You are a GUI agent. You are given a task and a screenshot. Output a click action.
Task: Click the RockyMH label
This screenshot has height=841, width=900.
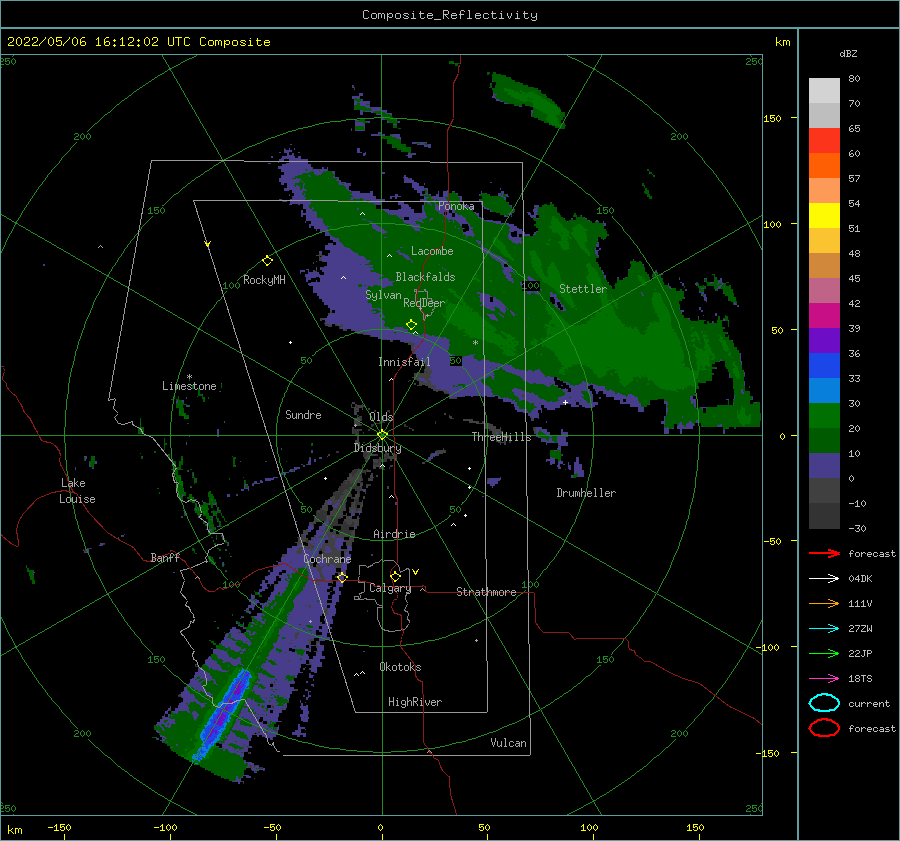[x=264, y=280]
